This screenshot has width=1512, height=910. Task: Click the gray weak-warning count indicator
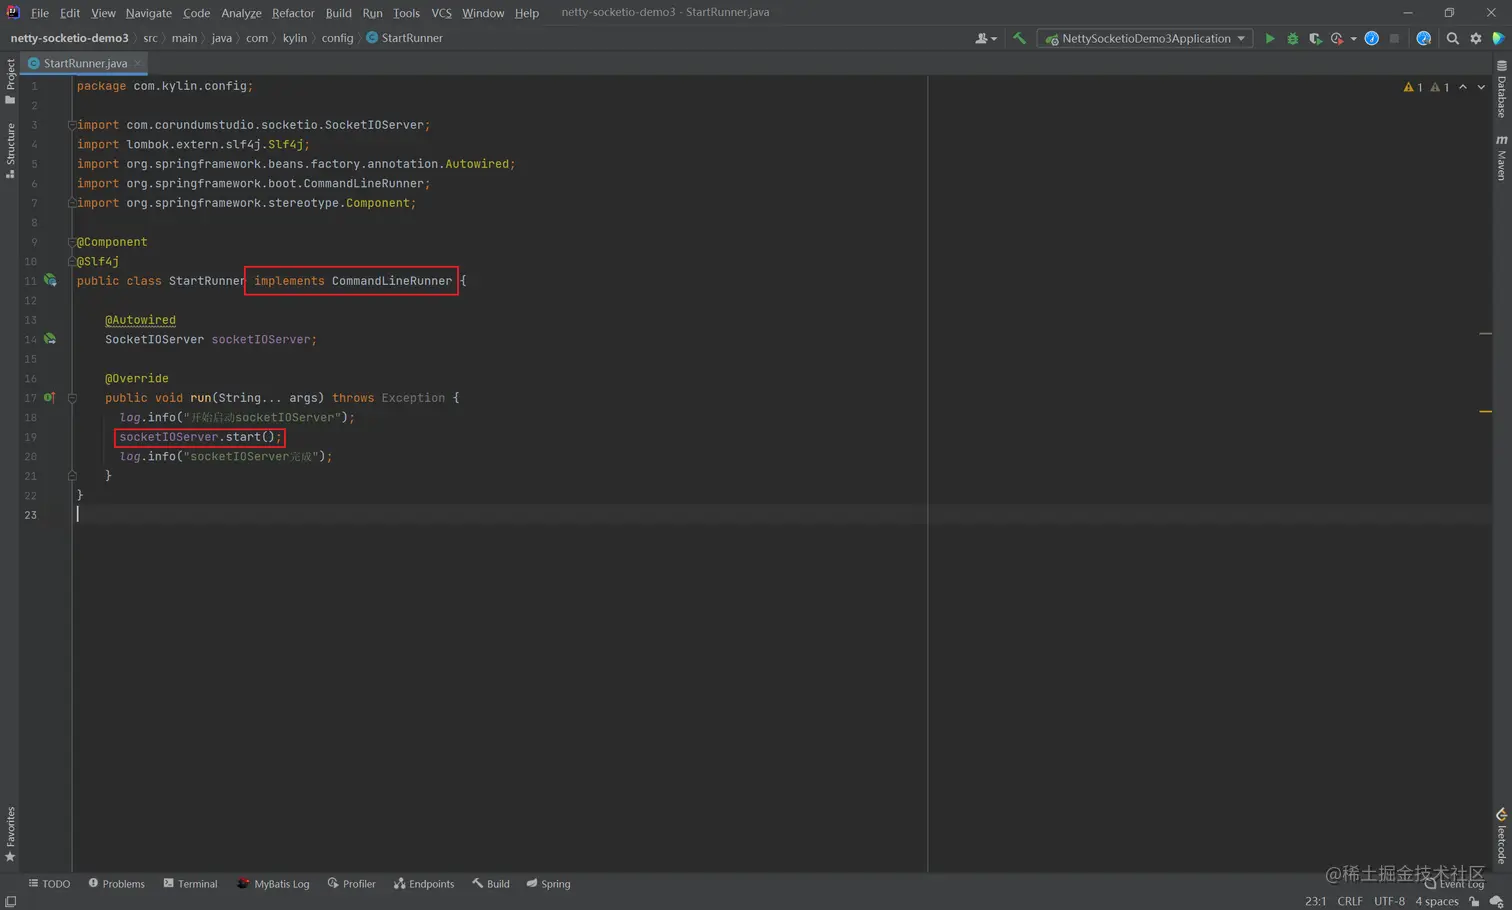point(1440,87)
